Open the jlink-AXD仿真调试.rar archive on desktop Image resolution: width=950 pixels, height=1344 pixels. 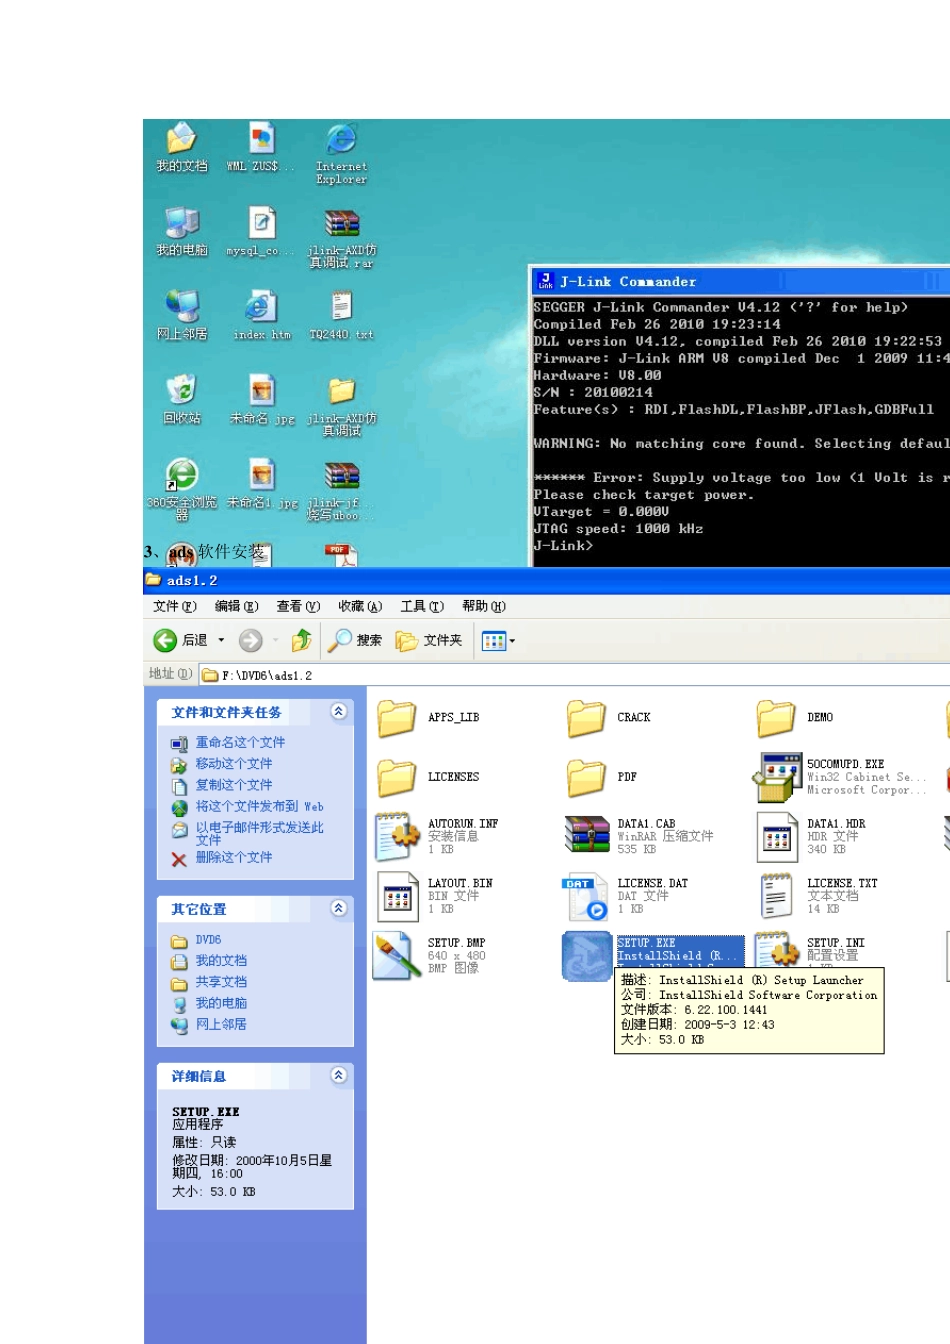(x=341, y=238)
